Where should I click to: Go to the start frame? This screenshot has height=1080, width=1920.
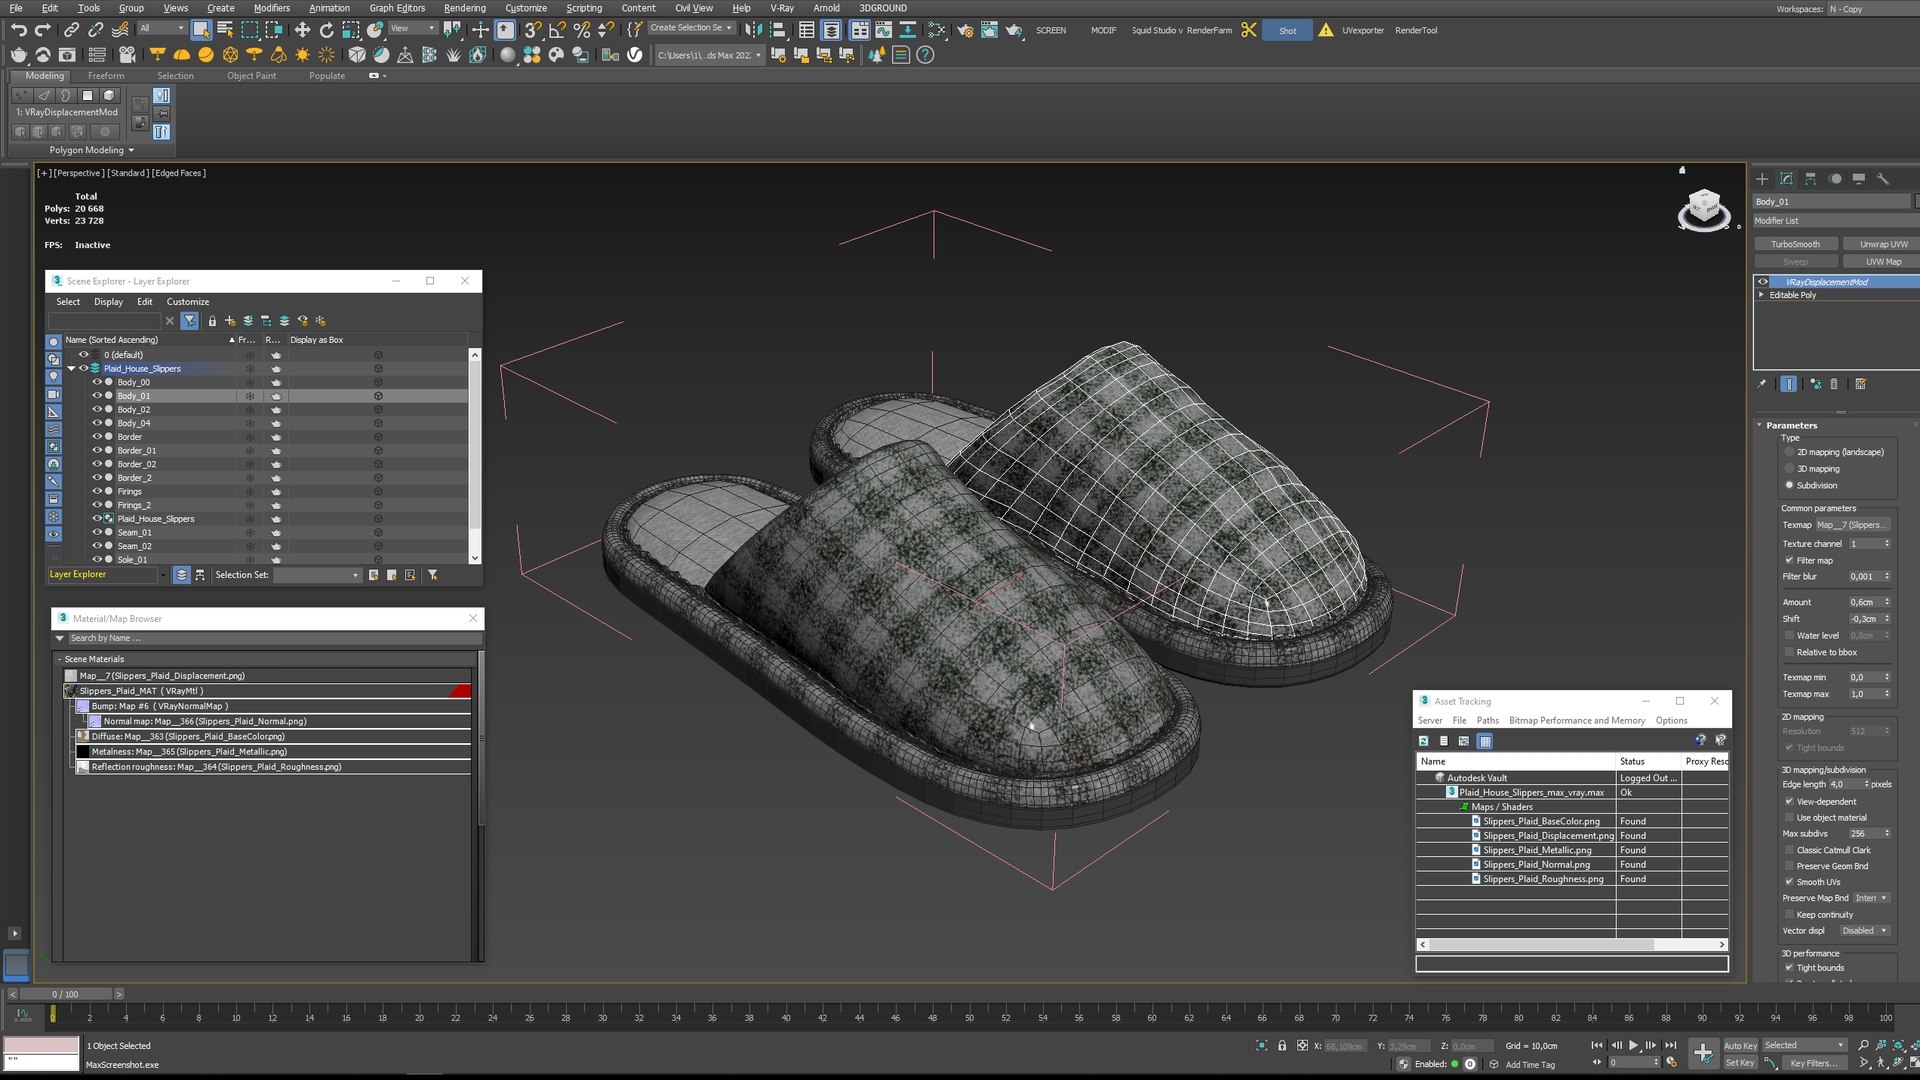[x=1596, y=1045]
